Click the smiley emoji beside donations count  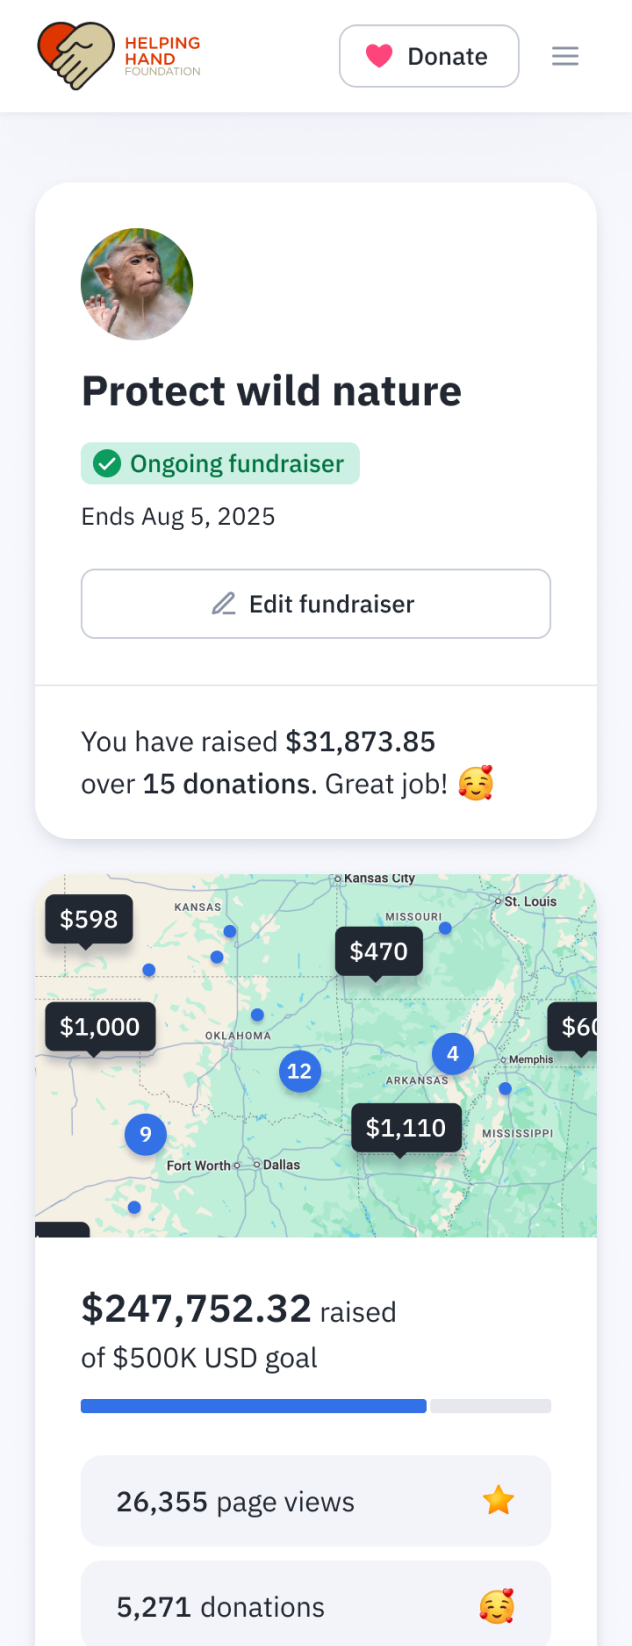click(497, 1607)
